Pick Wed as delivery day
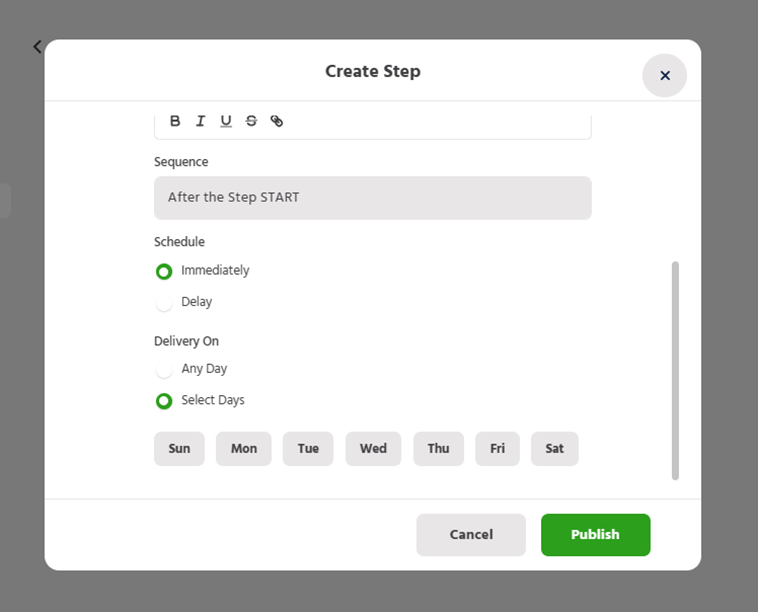This screenshot has height=612, width=758. (x=373, y=449)
